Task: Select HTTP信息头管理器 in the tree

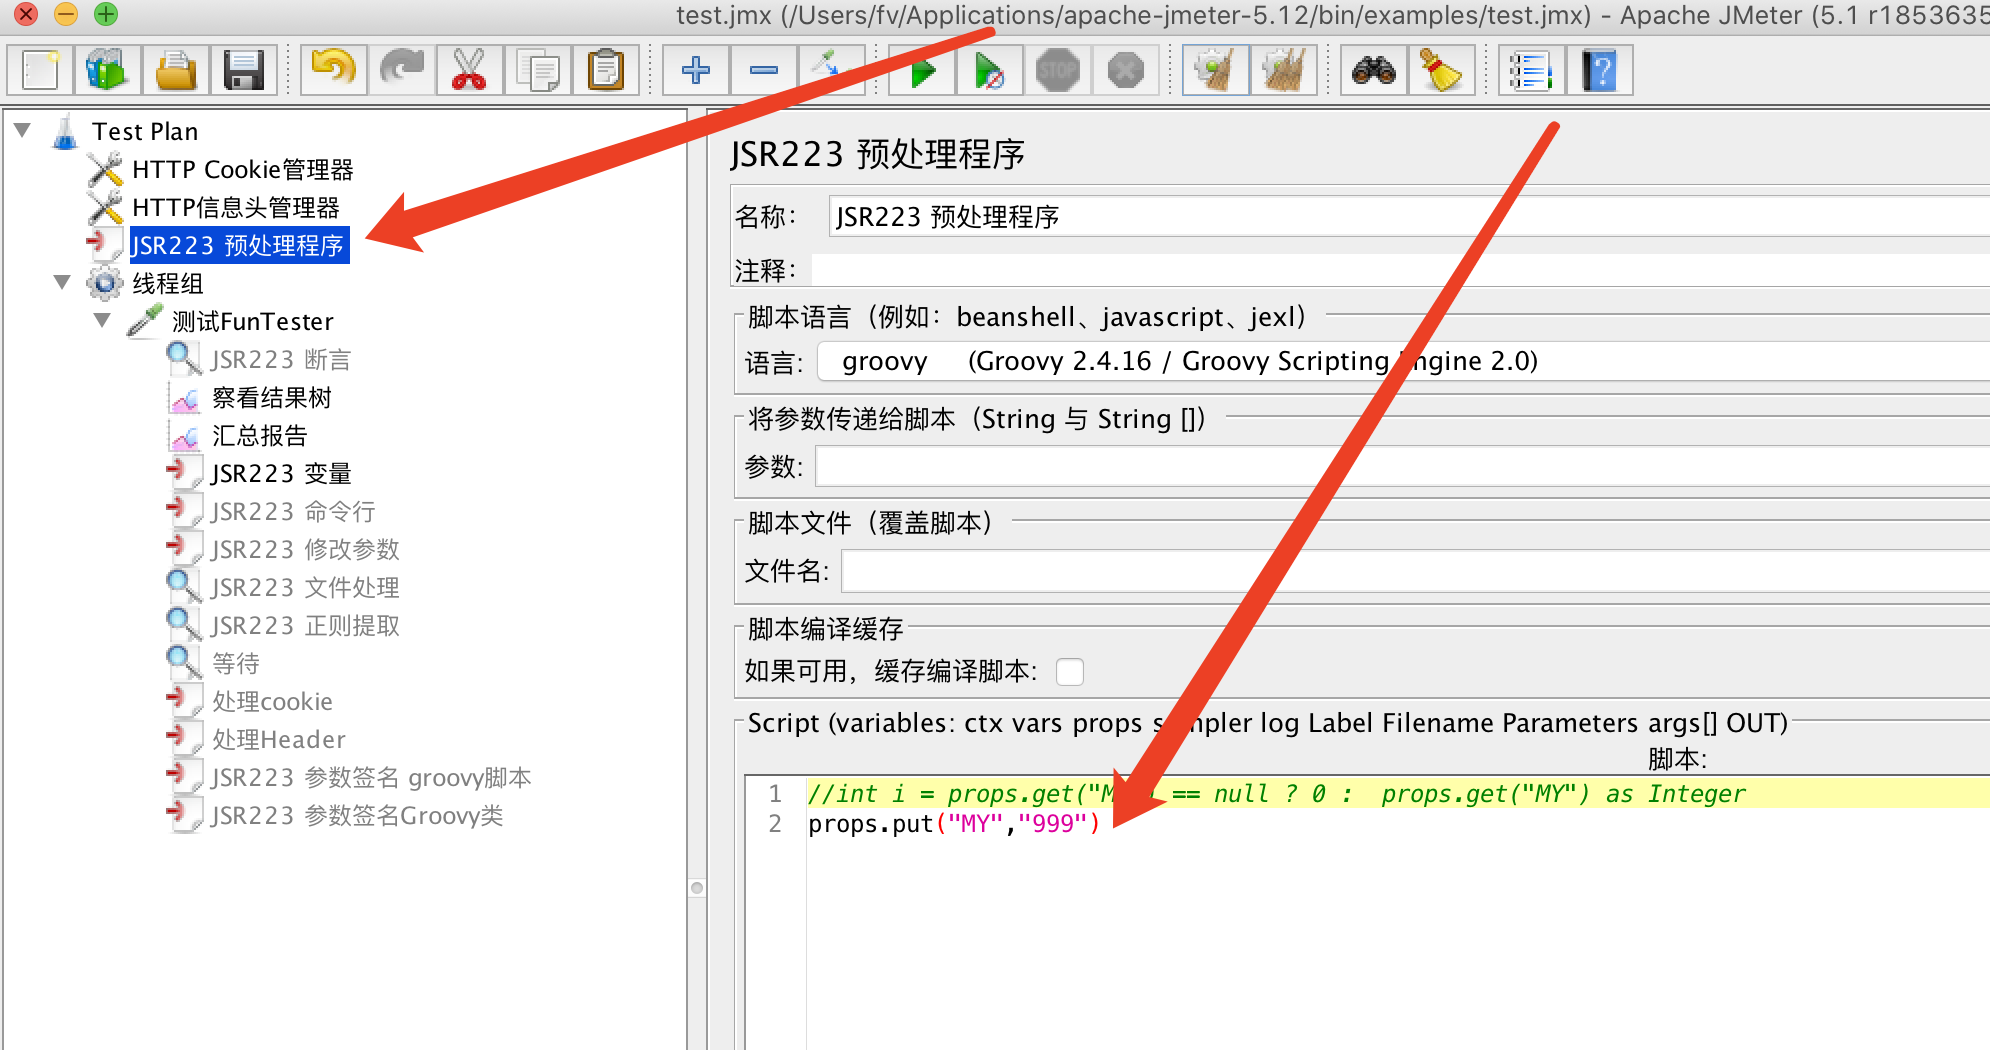Action: (236, 208)
